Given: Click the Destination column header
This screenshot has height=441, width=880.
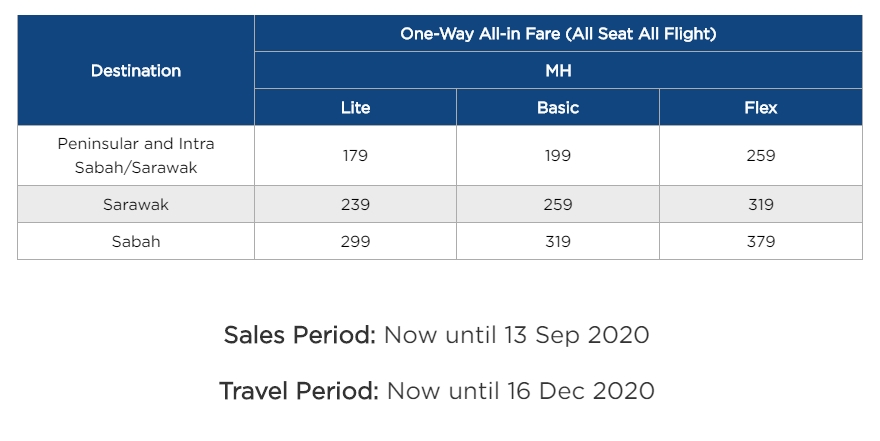Looking at the screenshot, I should click(x=136, y=70).
